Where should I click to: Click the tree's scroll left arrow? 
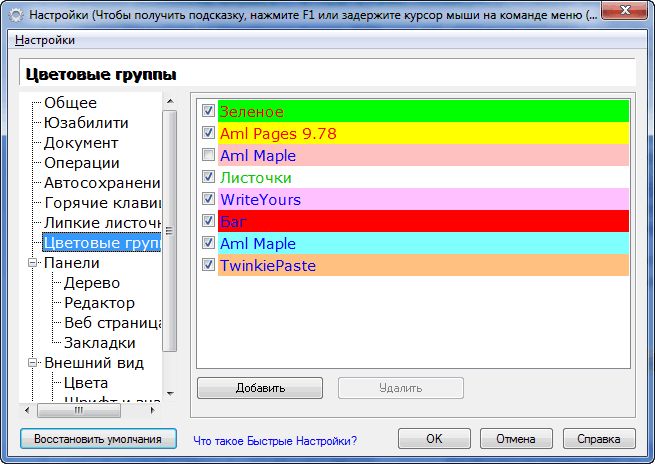27,411
